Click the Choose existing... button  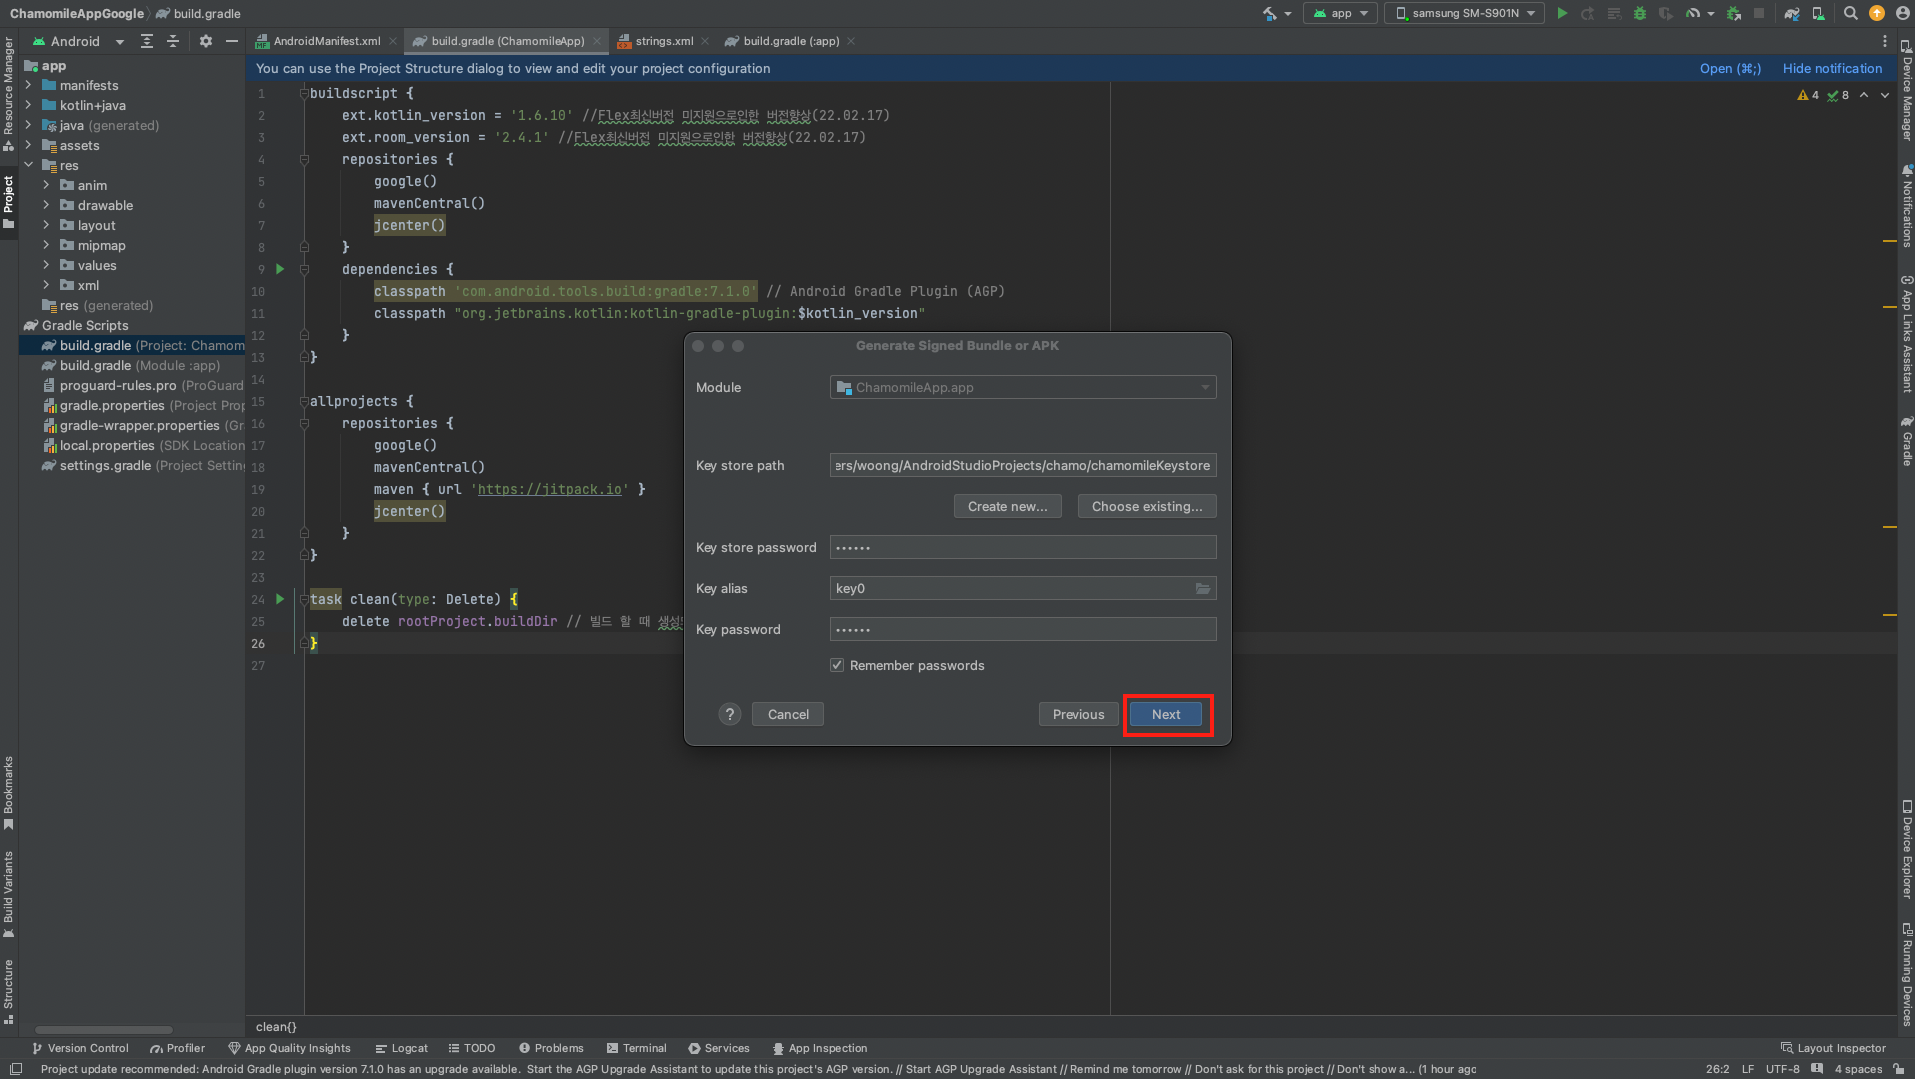click(1146, 507)
